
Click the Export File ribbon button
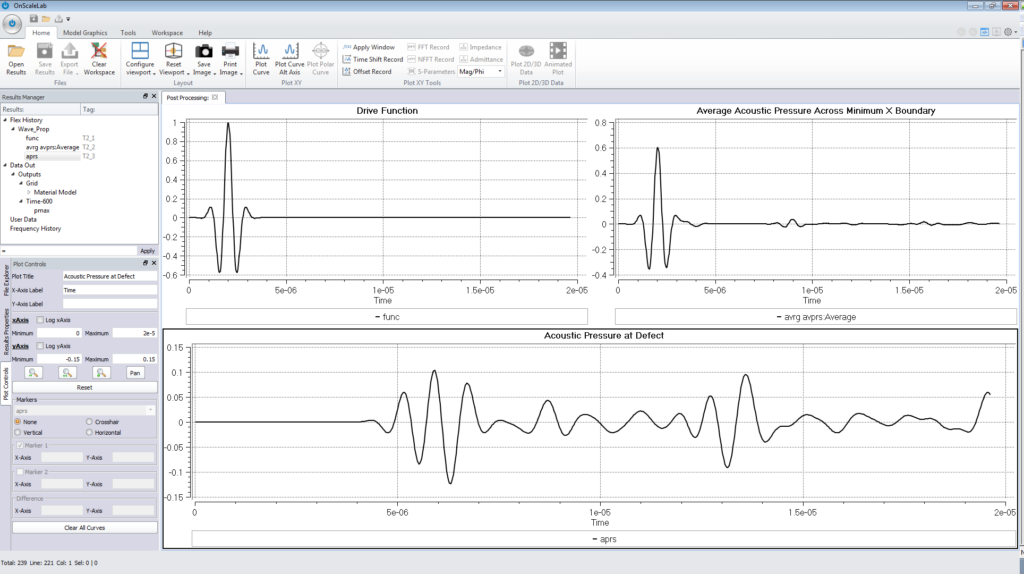click(69, 59)
